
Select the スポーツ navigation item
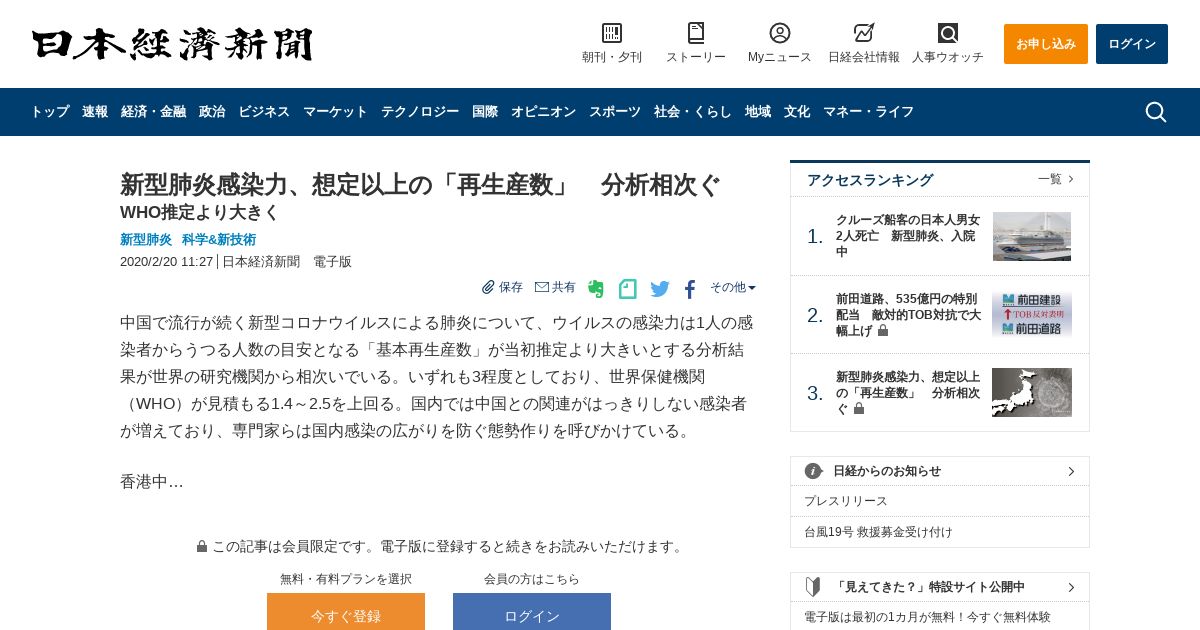(x=615, y=112)
